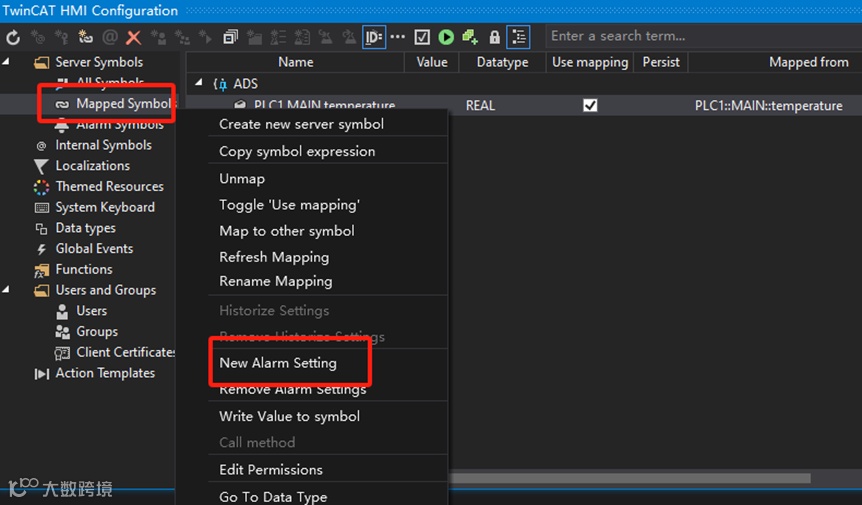Click the red X delete icon

click(x=133, y=37)
